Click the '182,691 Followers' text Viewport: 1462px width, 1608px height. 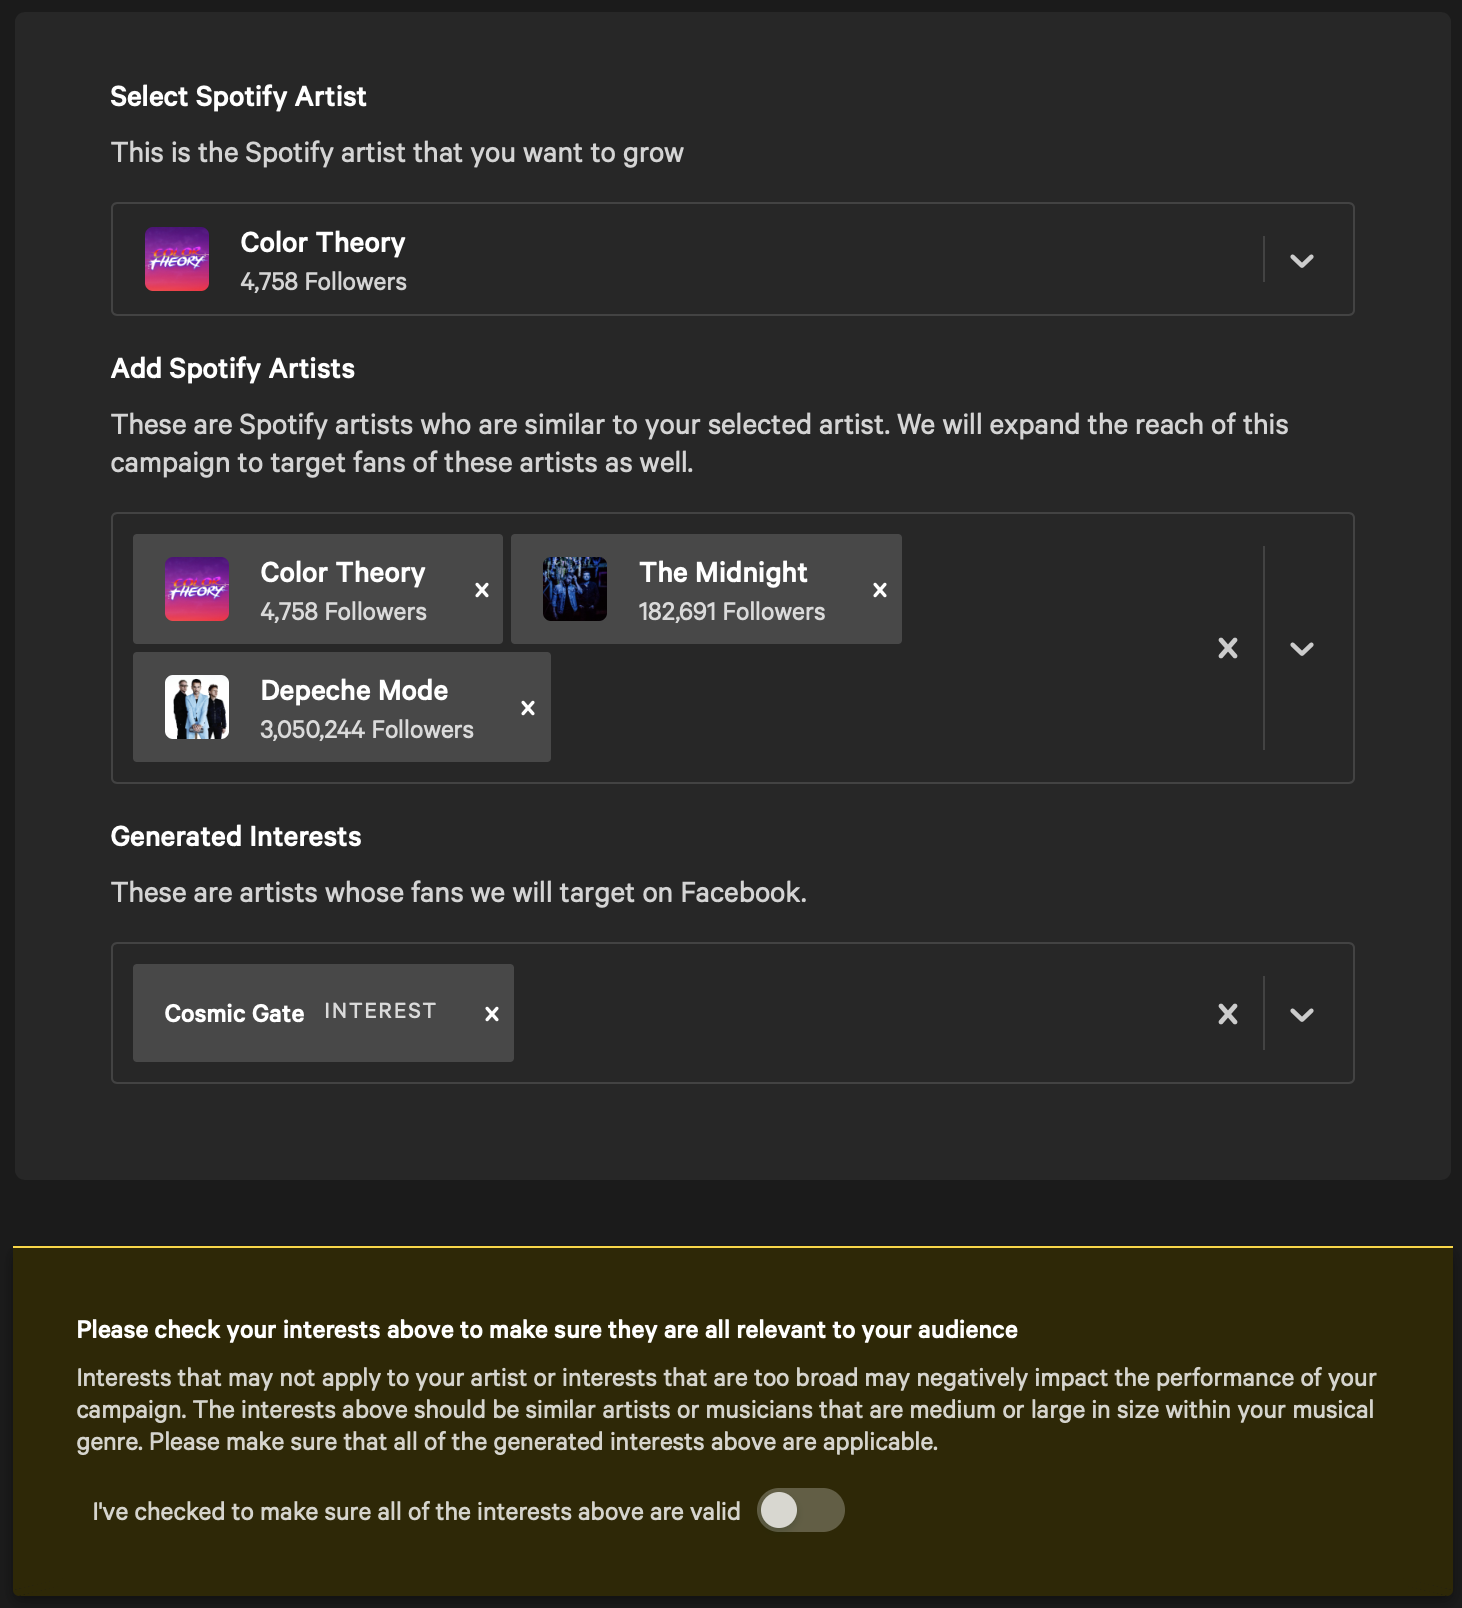tap(732, 612)
